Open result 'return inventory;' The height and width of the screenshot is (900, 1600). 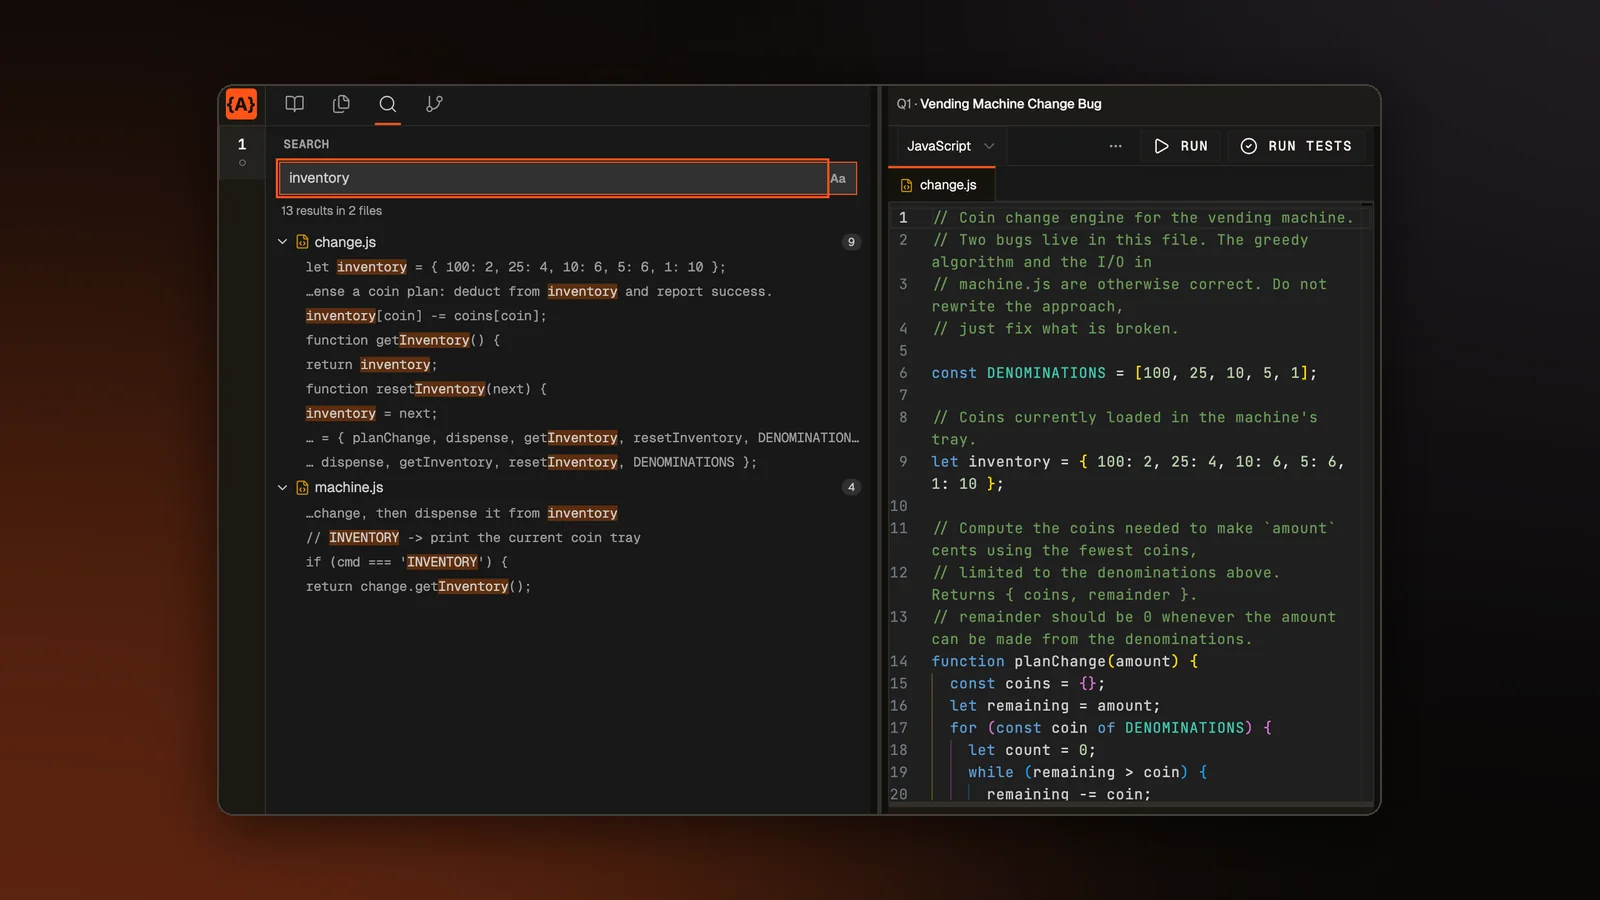click(x=372, y=365)
